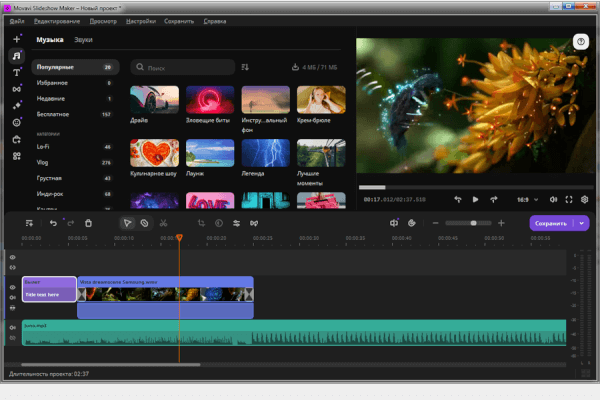
Task: Open the stickers smiley sidebar icon
Action: 16,122
